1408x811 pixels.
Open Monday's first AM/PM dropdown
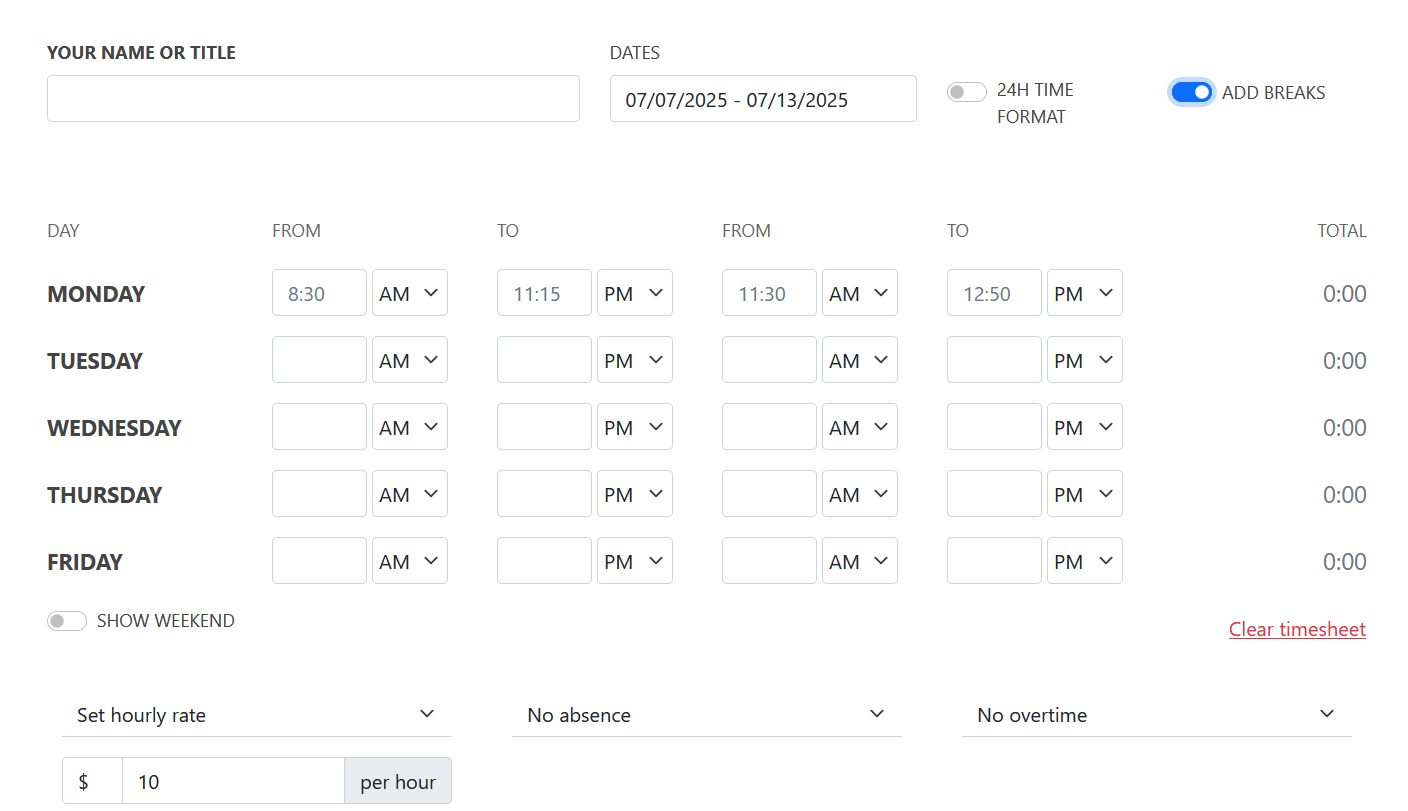pyautogui.click(x=409, y=292)
